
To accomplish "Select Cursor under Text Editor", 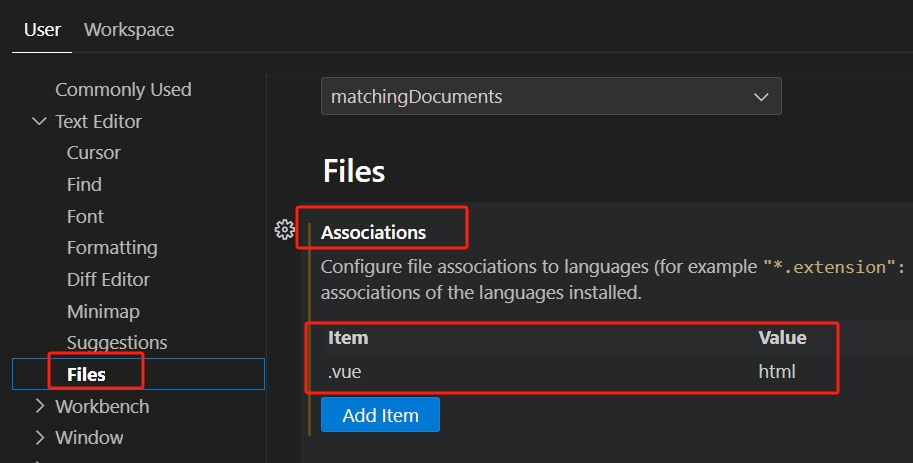I will (x=93, y=153).
